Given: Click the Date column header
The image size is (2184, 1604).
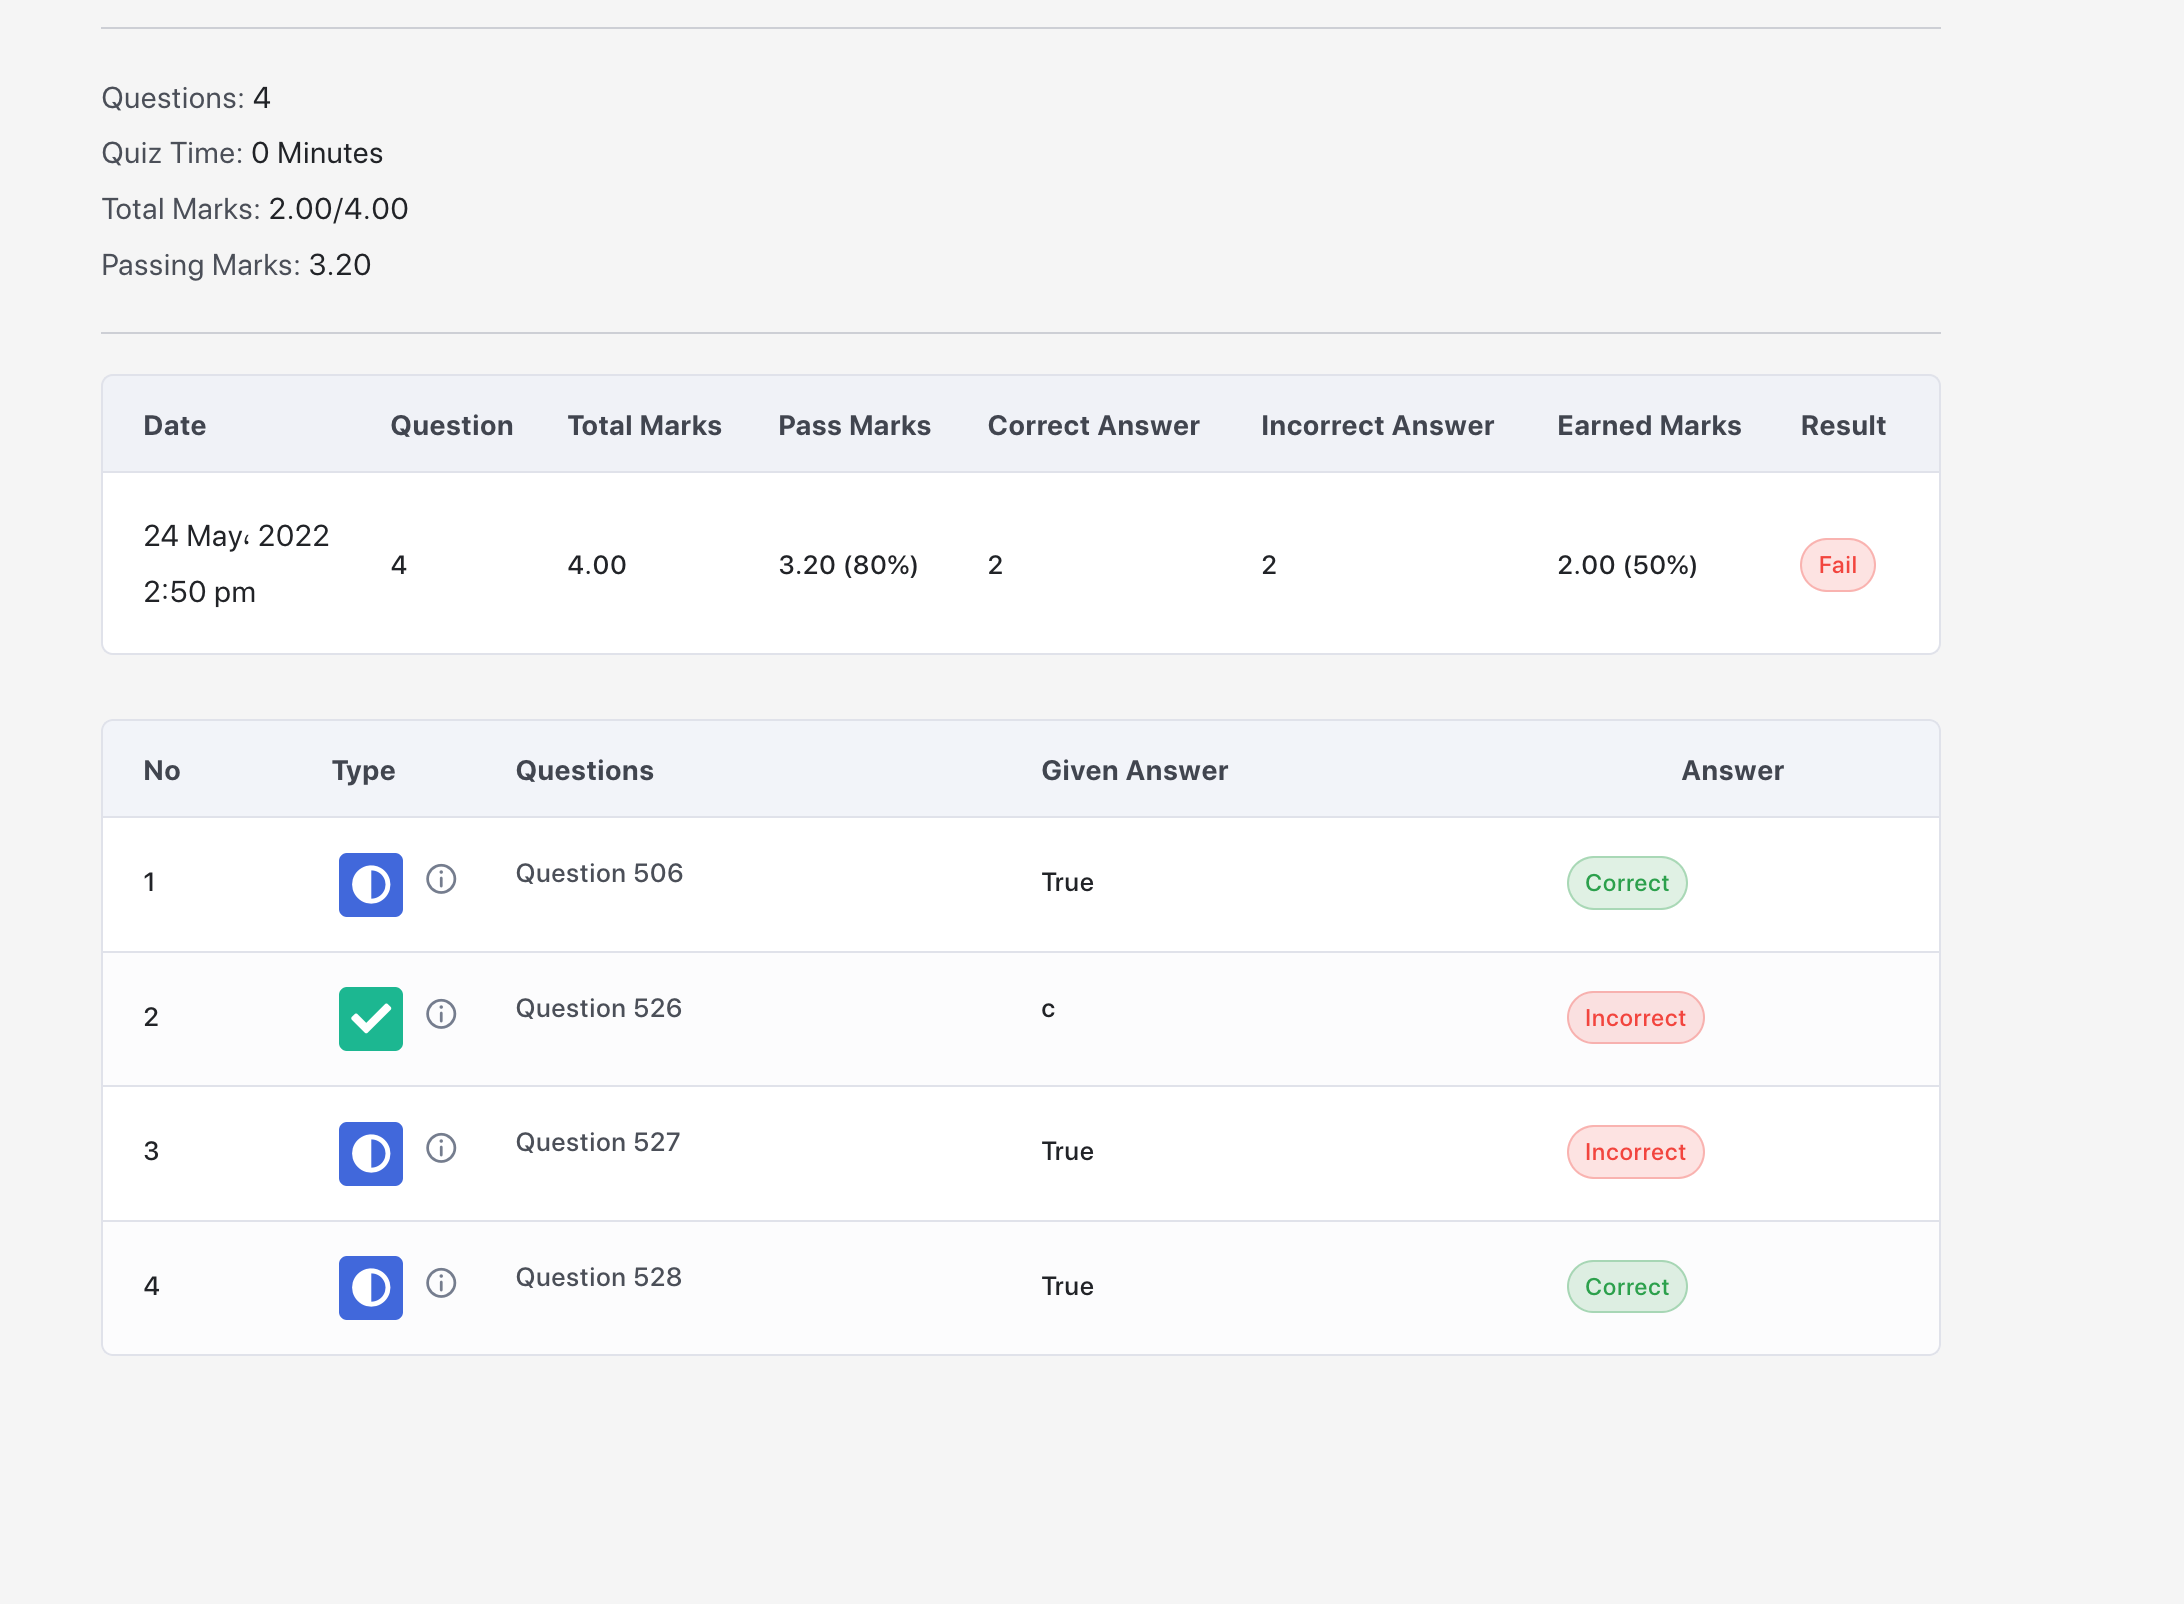Looking at the screenshot, I should pos(175,425).
